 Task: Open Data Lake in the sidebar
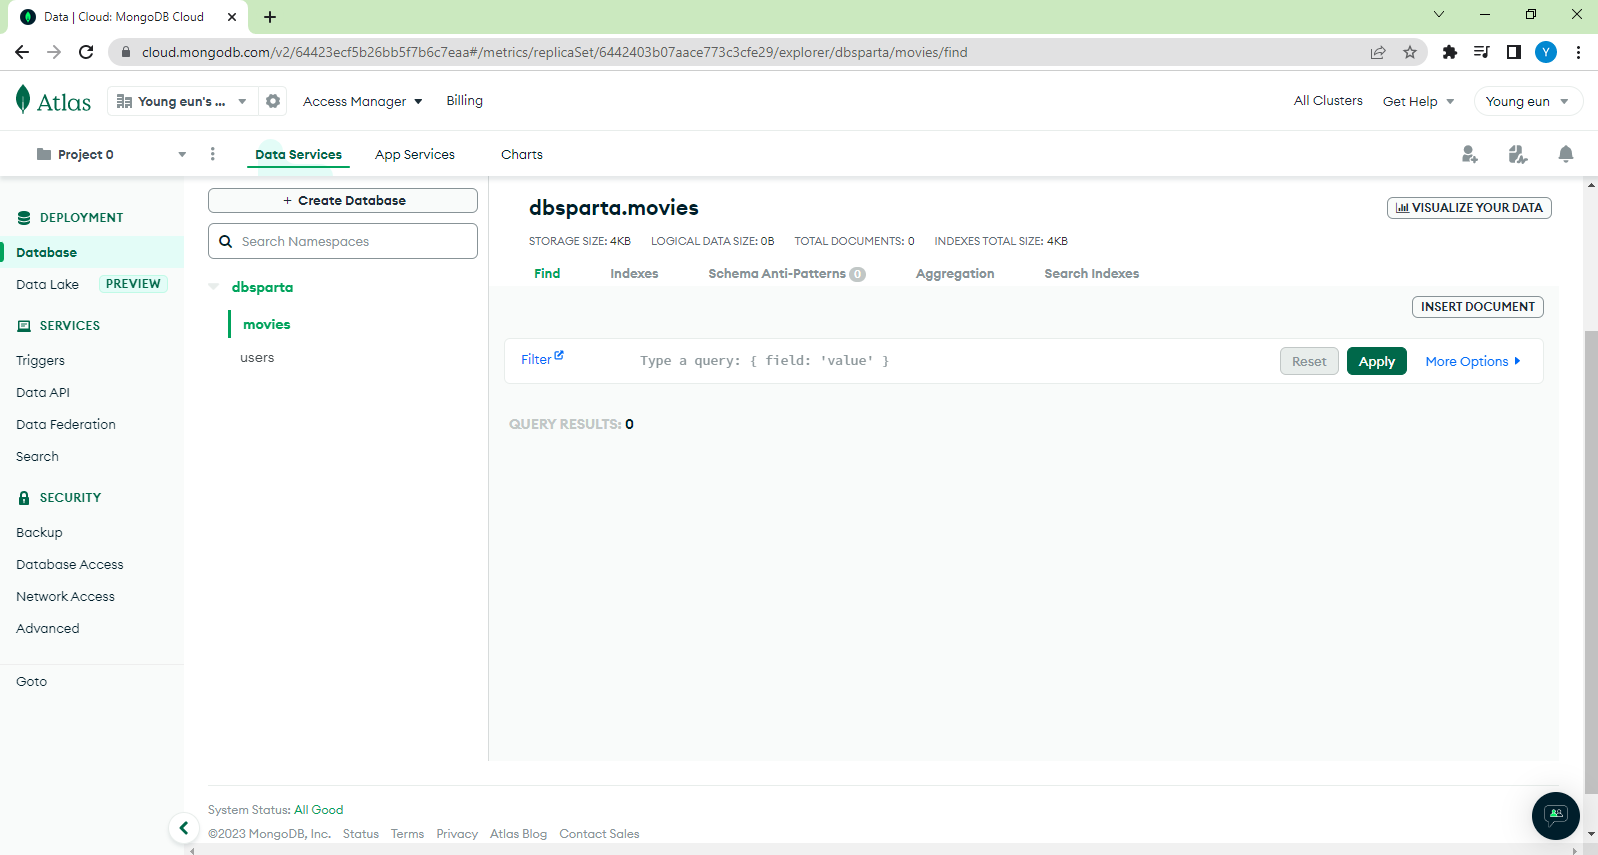coord(48,284)
